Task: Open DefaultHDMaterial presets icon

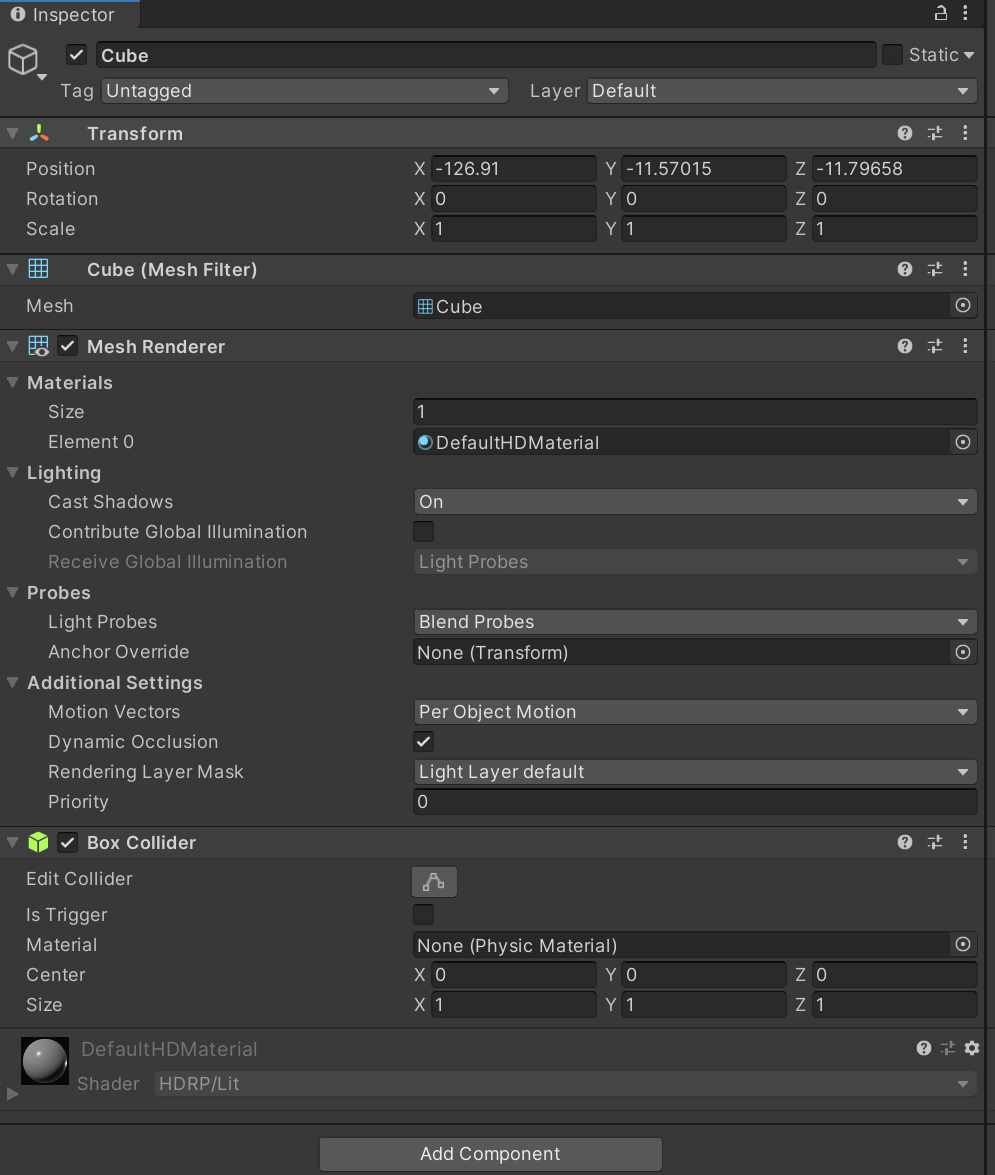Action: [x=948, y=1048]
